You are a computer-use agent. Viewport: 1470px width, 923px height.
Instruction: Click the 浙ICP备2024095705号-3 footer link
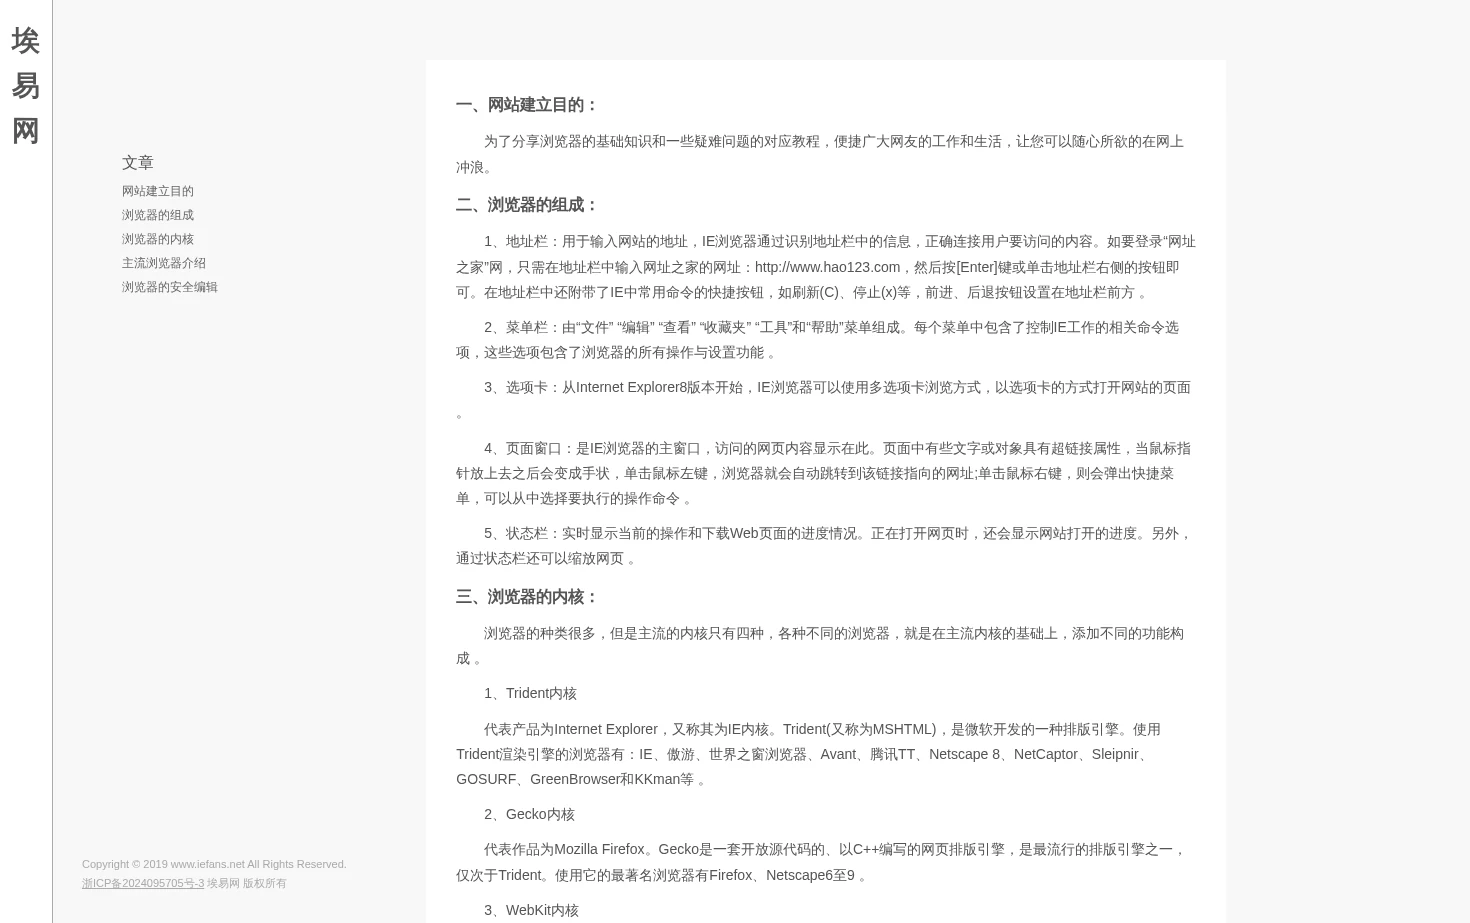(x=143, y=883)
